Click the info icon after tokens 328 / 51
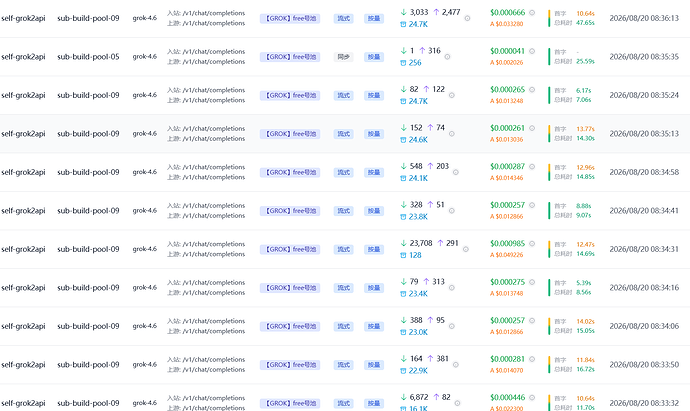The height and width of the screenshot is (411, 690). [x=451, y=211]
